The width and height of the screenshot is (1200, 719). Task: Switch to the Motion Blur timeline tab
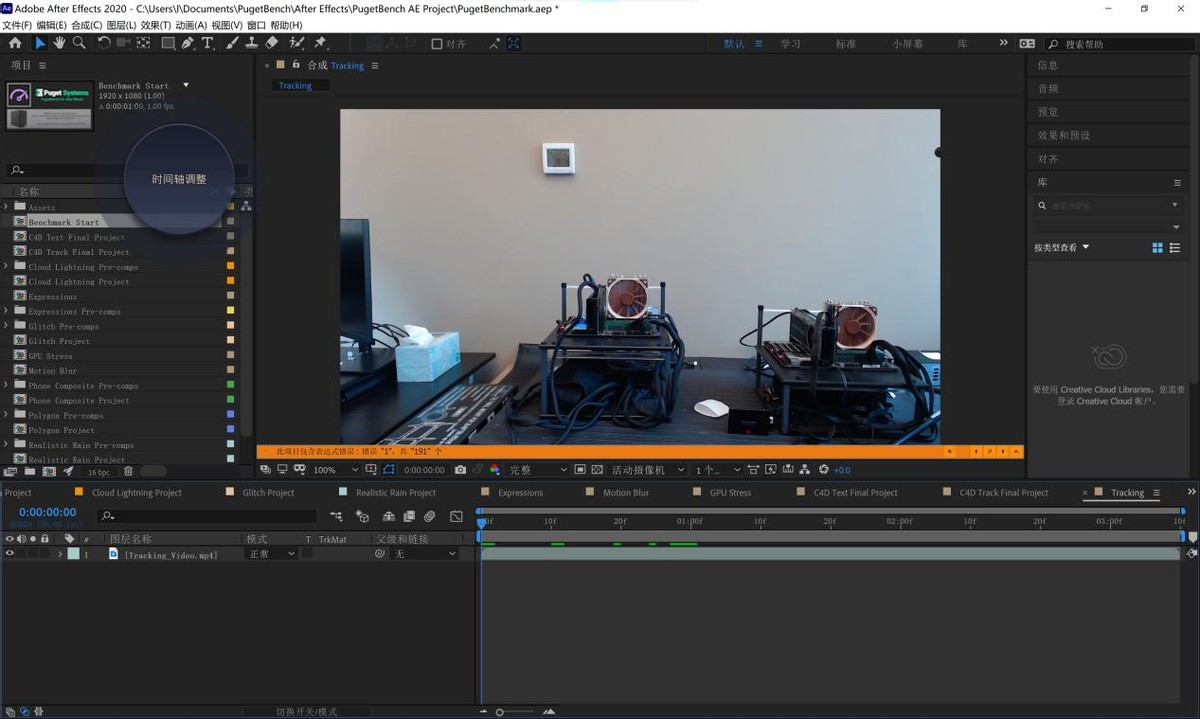(626, 493)
